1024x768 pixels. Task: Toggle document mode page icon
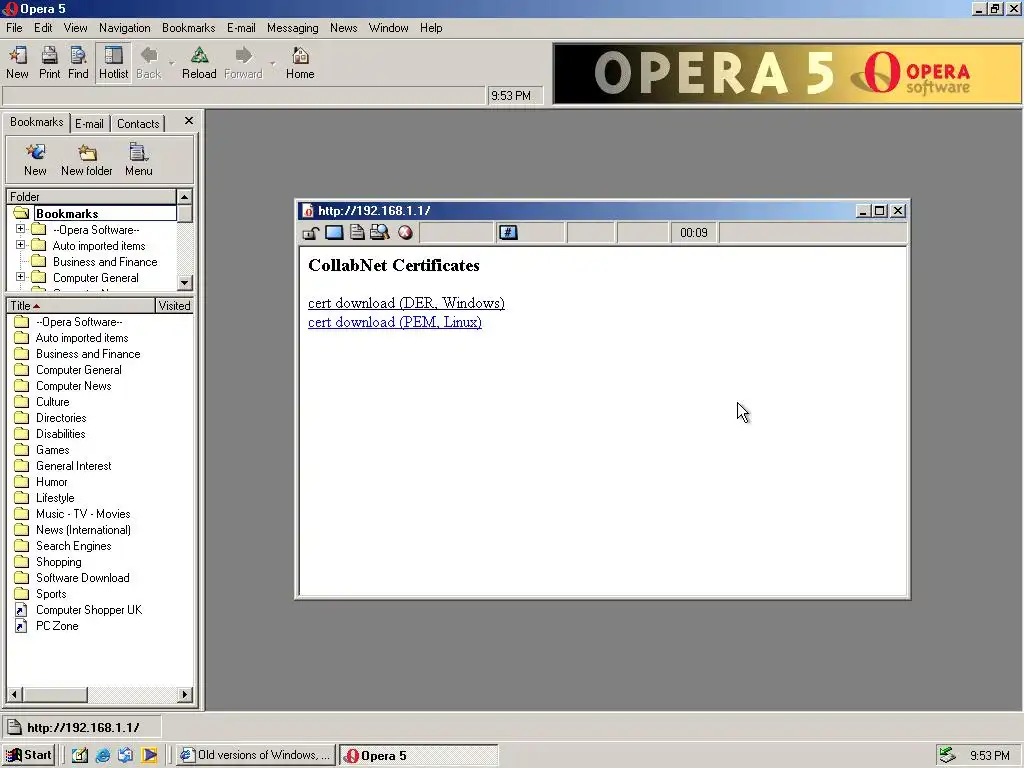[357, 232]
